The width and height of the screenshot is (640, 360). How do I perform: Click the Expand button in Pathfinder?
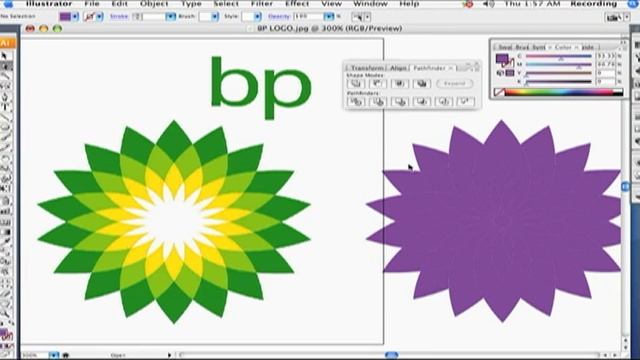click(x=454, y=84)
